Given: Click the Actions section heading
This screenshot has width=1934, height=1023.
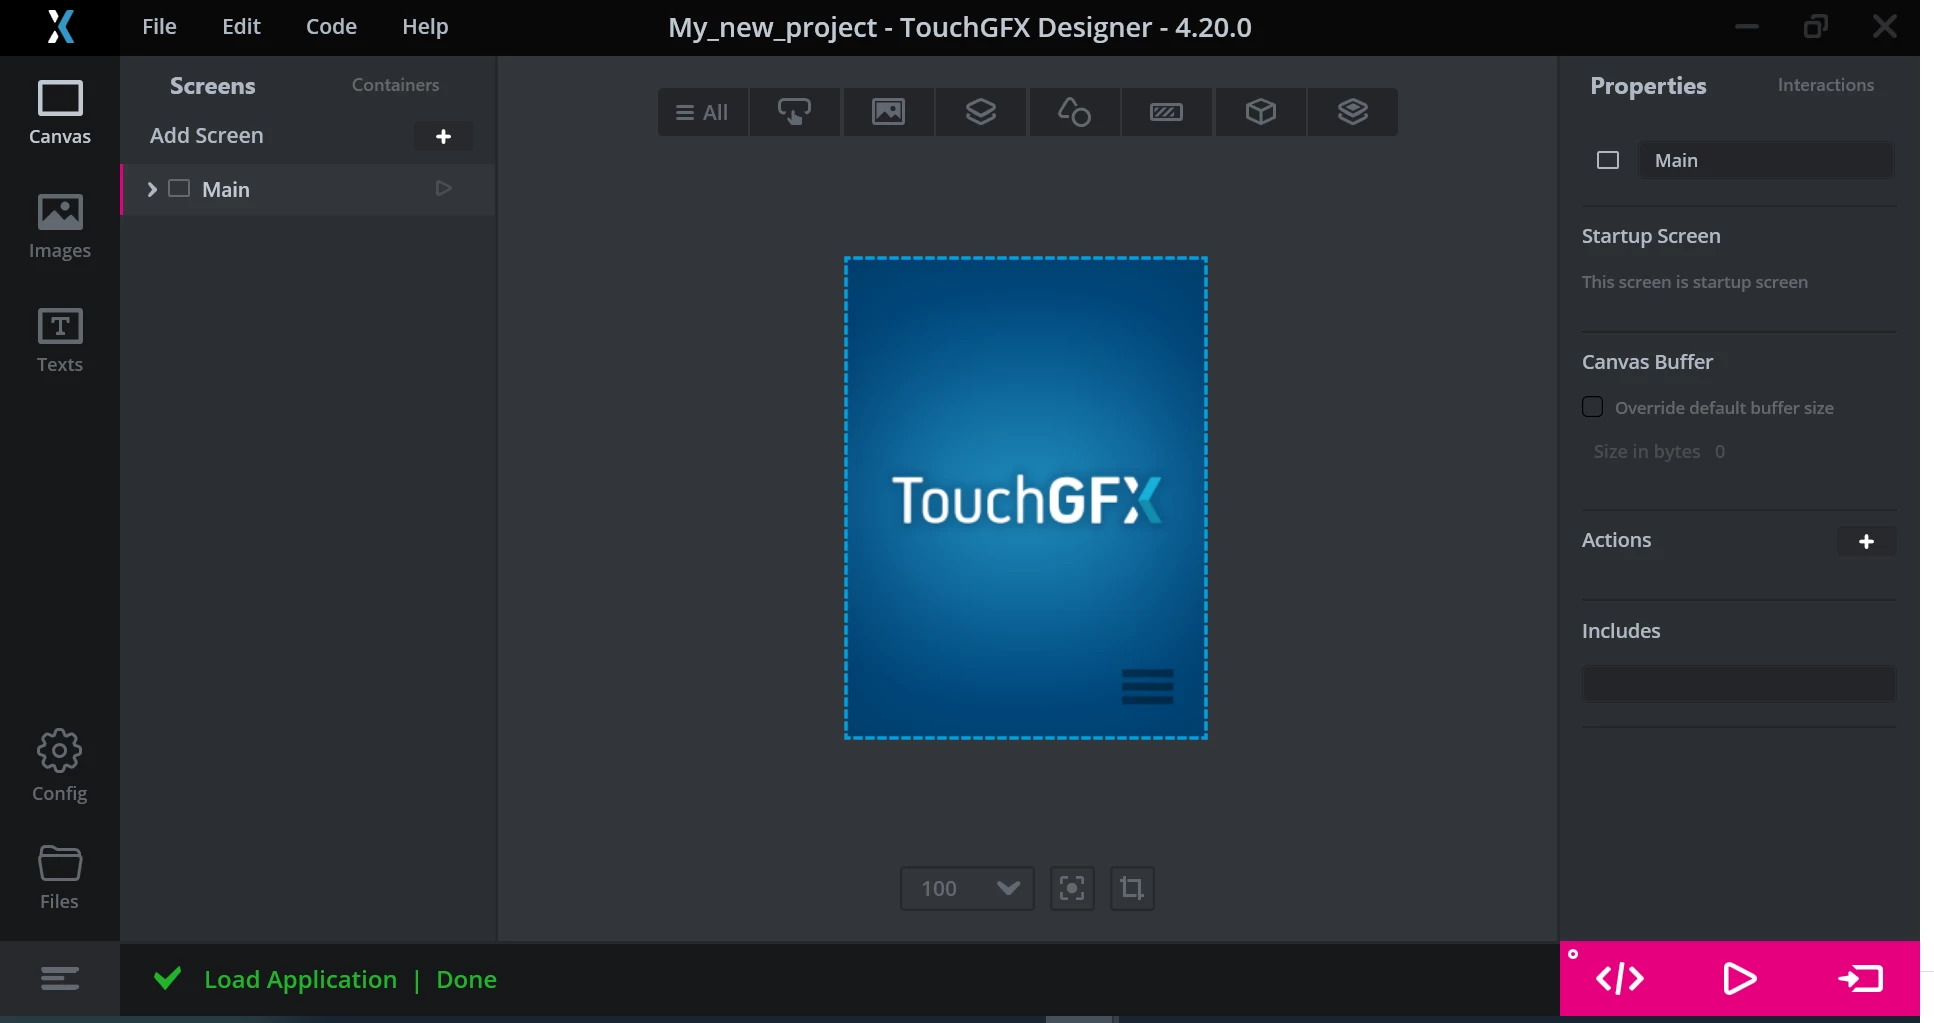Looking at the screenshot, I should 1616,540.
